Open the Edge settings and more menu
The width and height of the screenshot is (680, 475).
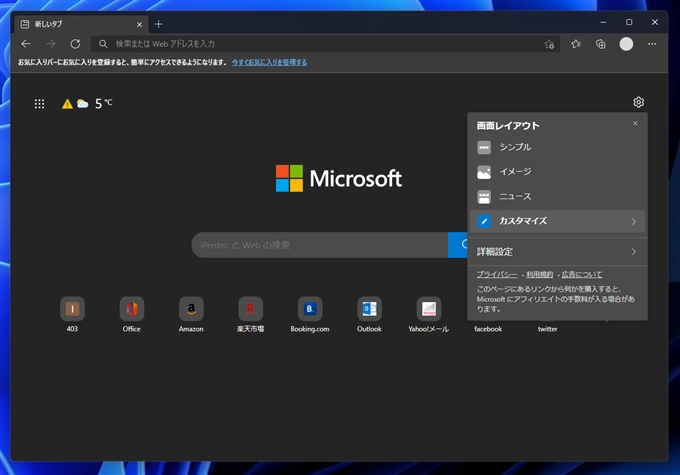click(652, 44)
